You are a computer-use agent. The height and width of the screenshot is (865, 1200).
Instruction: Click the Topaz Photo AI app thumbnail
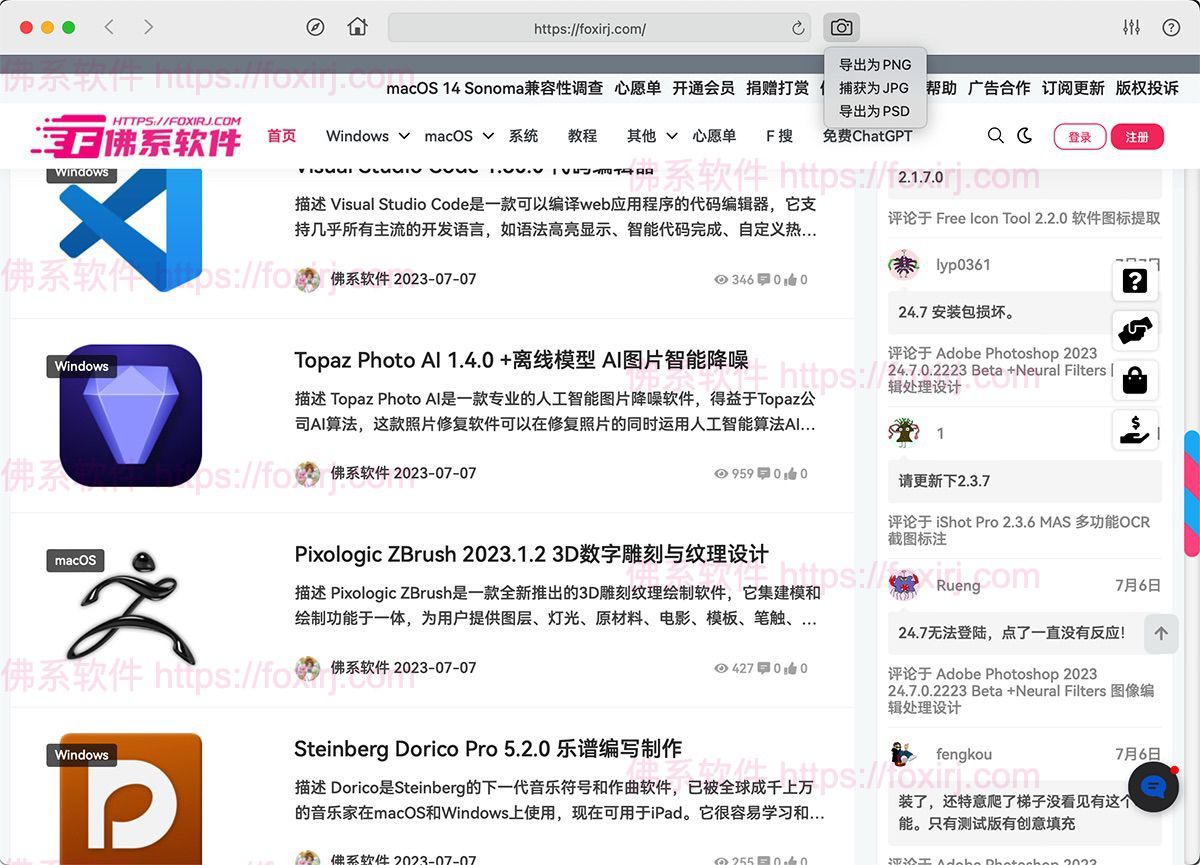click(x=131, y=414)
